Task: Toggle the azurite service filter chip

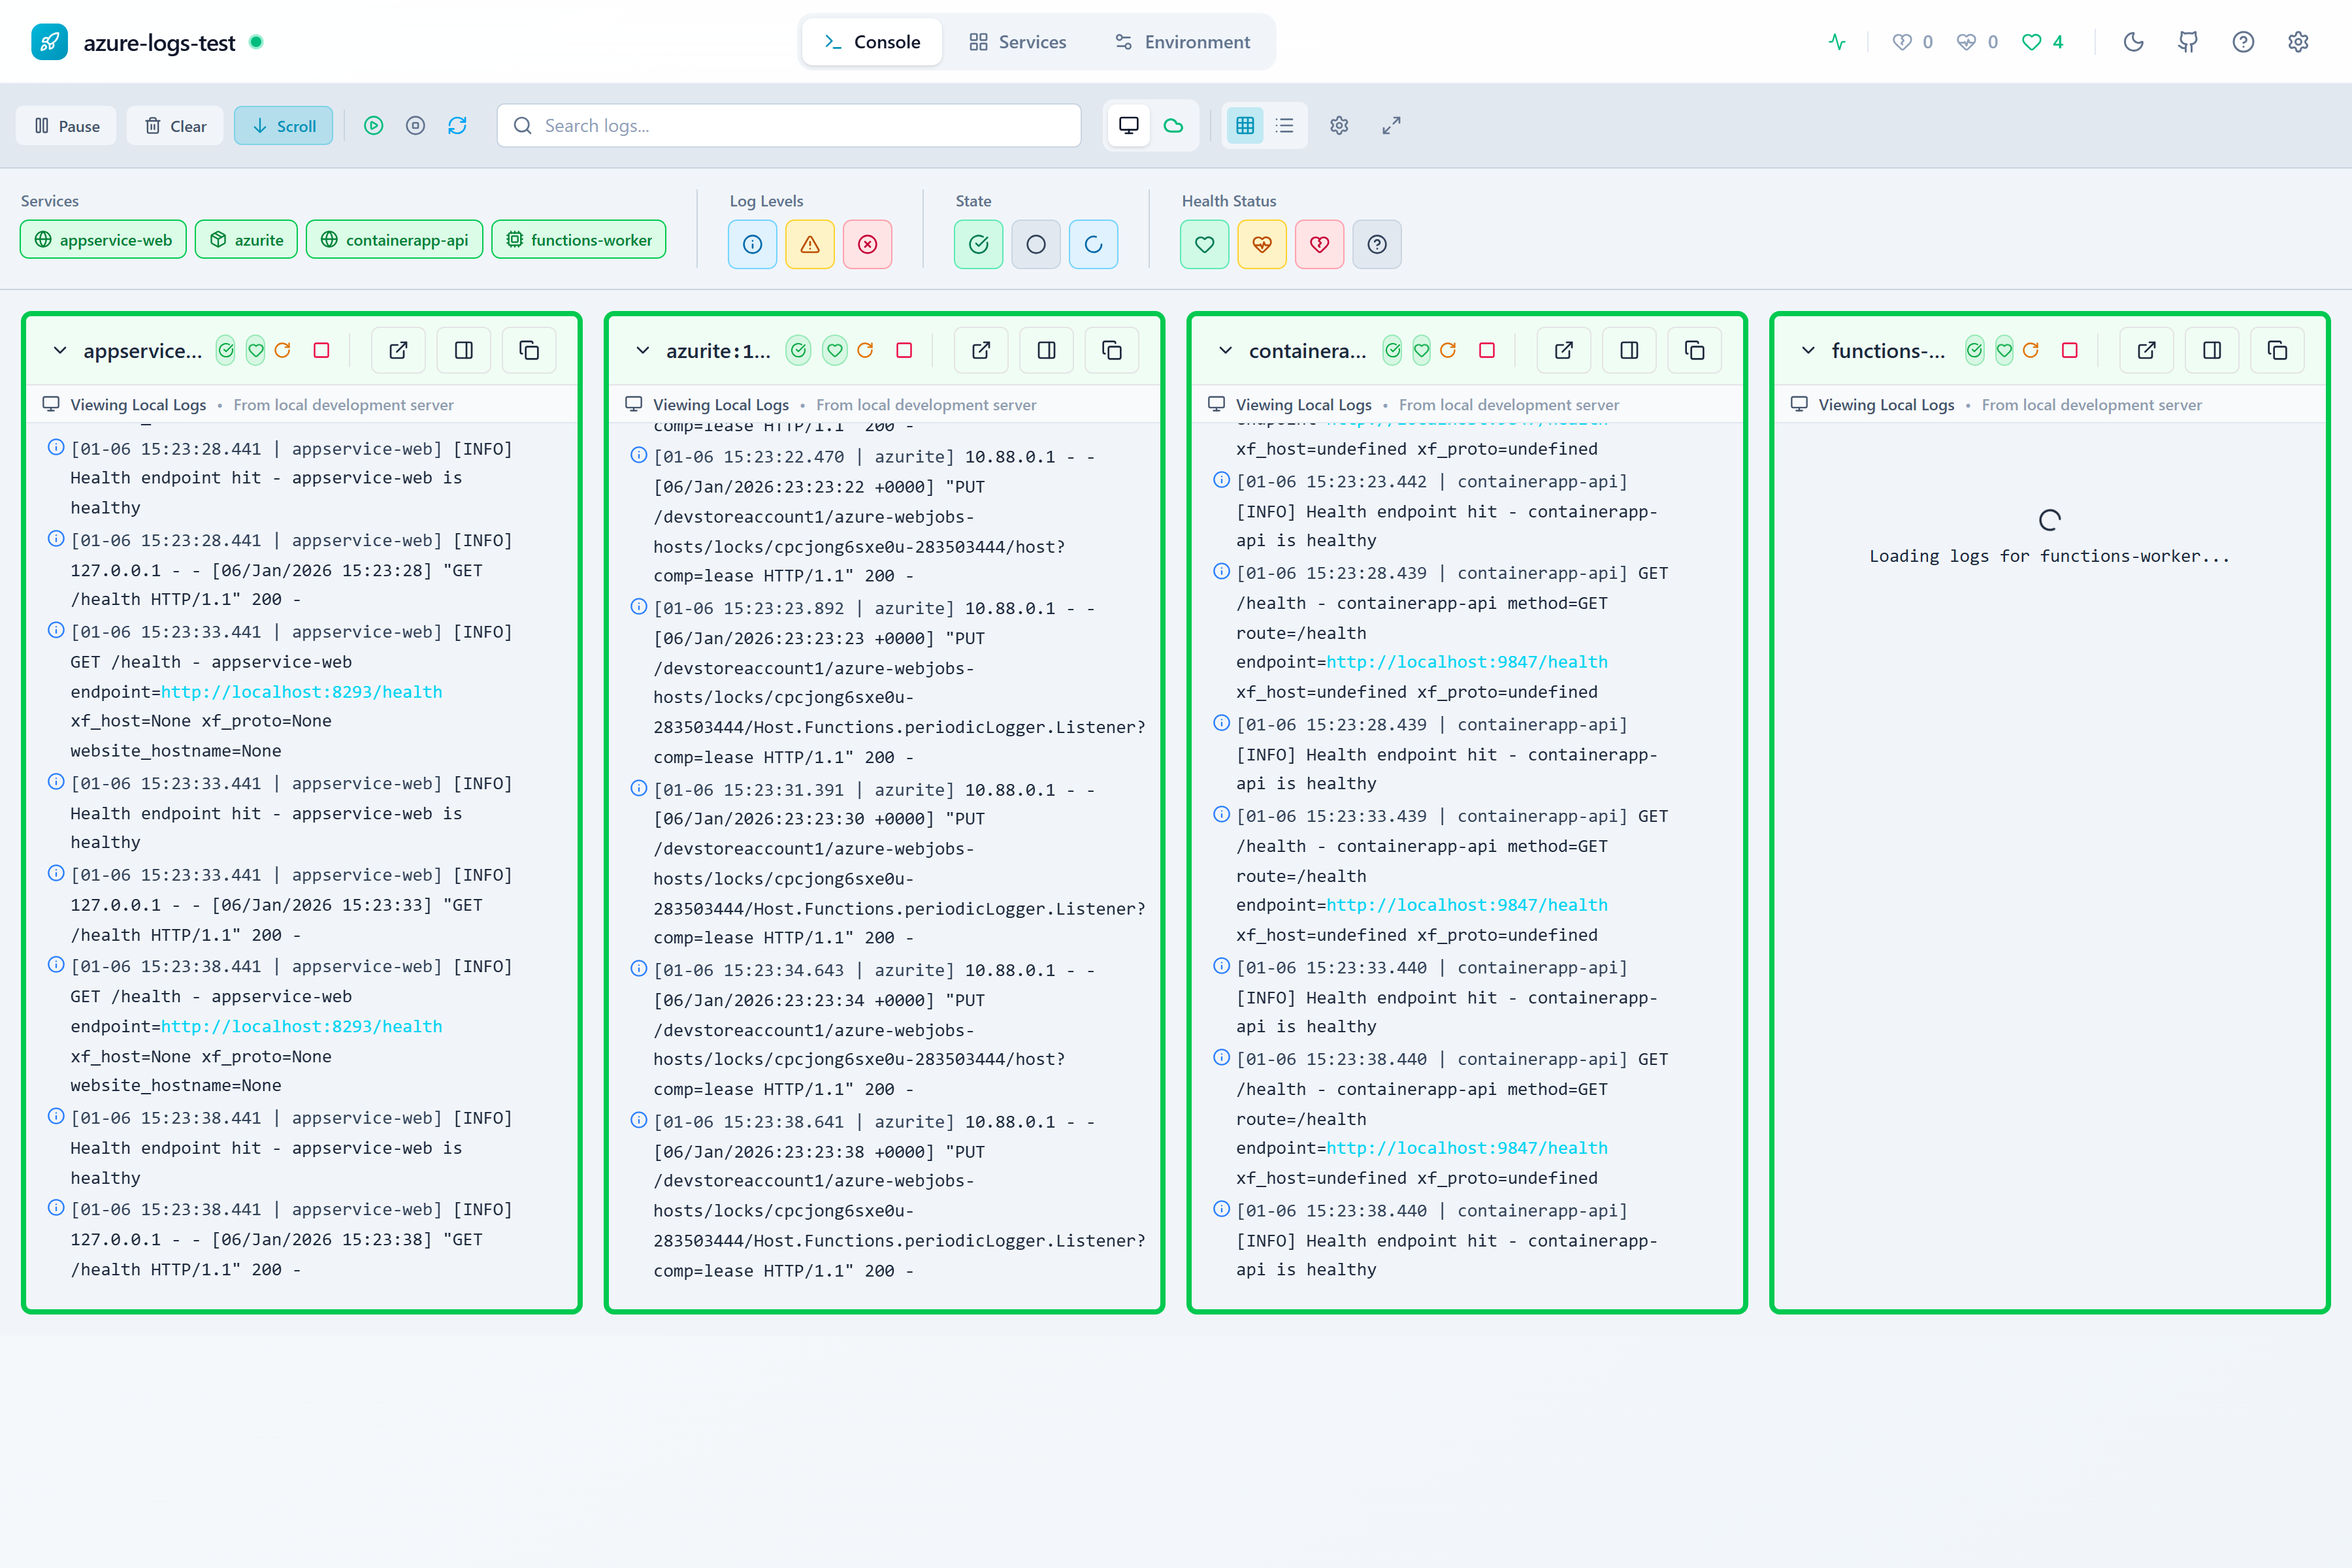Action: click(x=246, y=239)
